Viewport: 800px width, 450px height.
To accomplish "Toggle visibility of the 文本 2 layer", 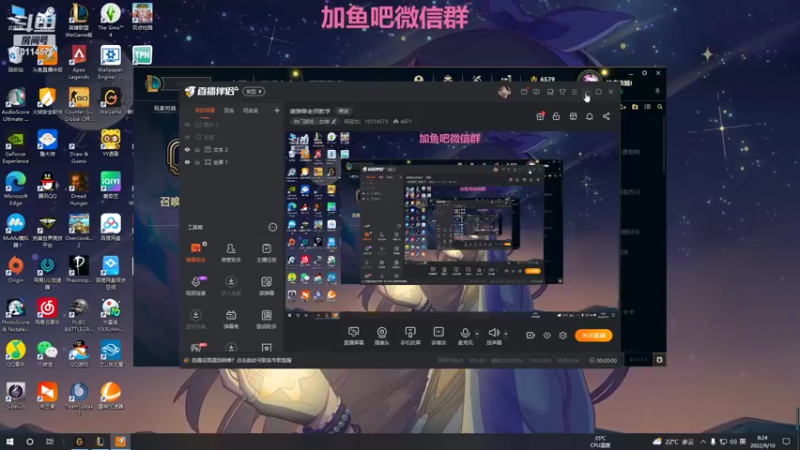I will pos(187,149).
